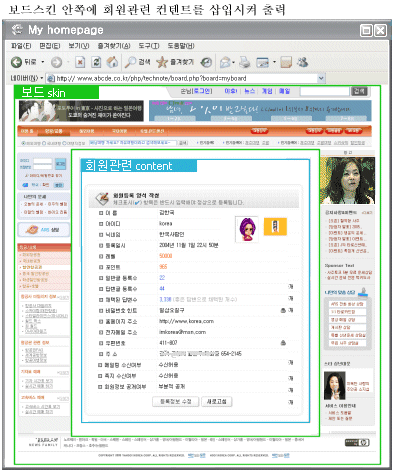Select second radio button under orange navigation

pyautogui.click(x=44, y=143)
